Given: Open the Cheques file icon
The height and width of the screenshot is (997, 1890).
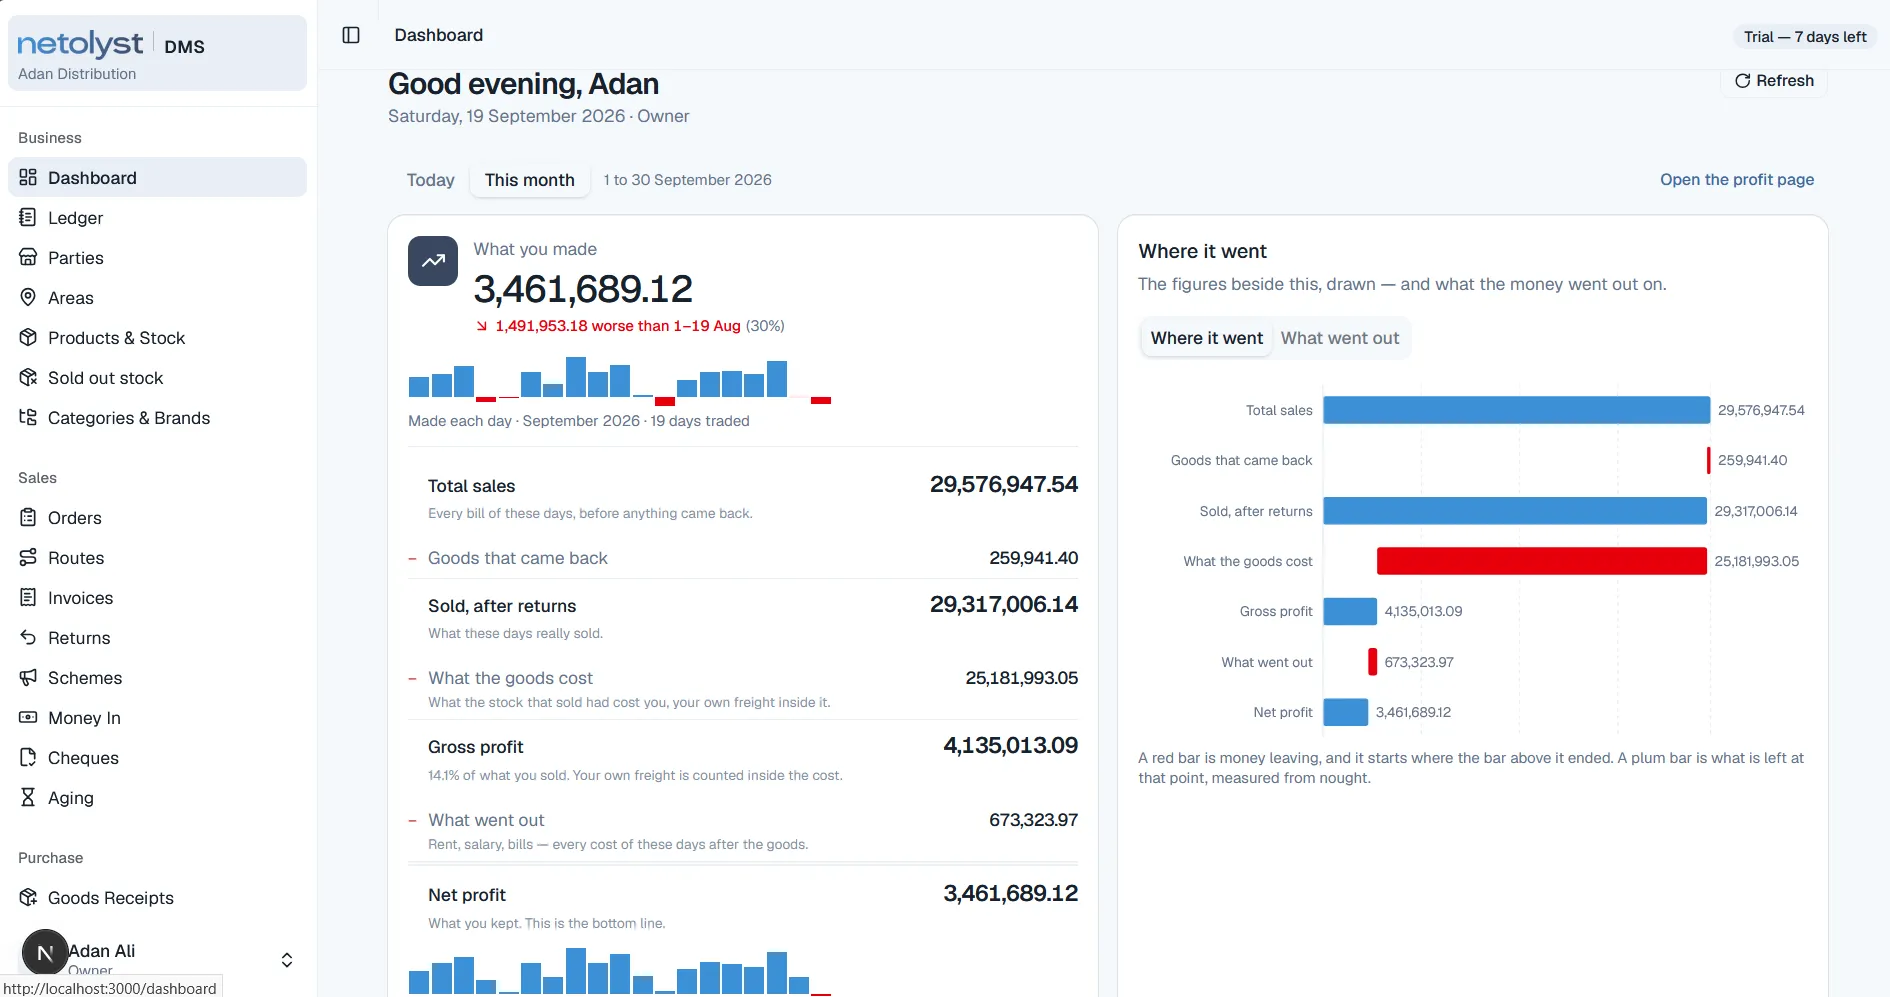Looking at the screenshot, I should (x=28, y=757).
